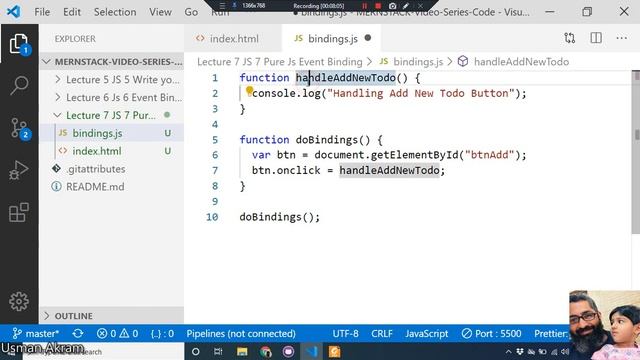Image resolution: width=640 pixels, height=360 pixels.
Task: Open errors and warnings count in status bar
Action: click(x=118, y=333)
